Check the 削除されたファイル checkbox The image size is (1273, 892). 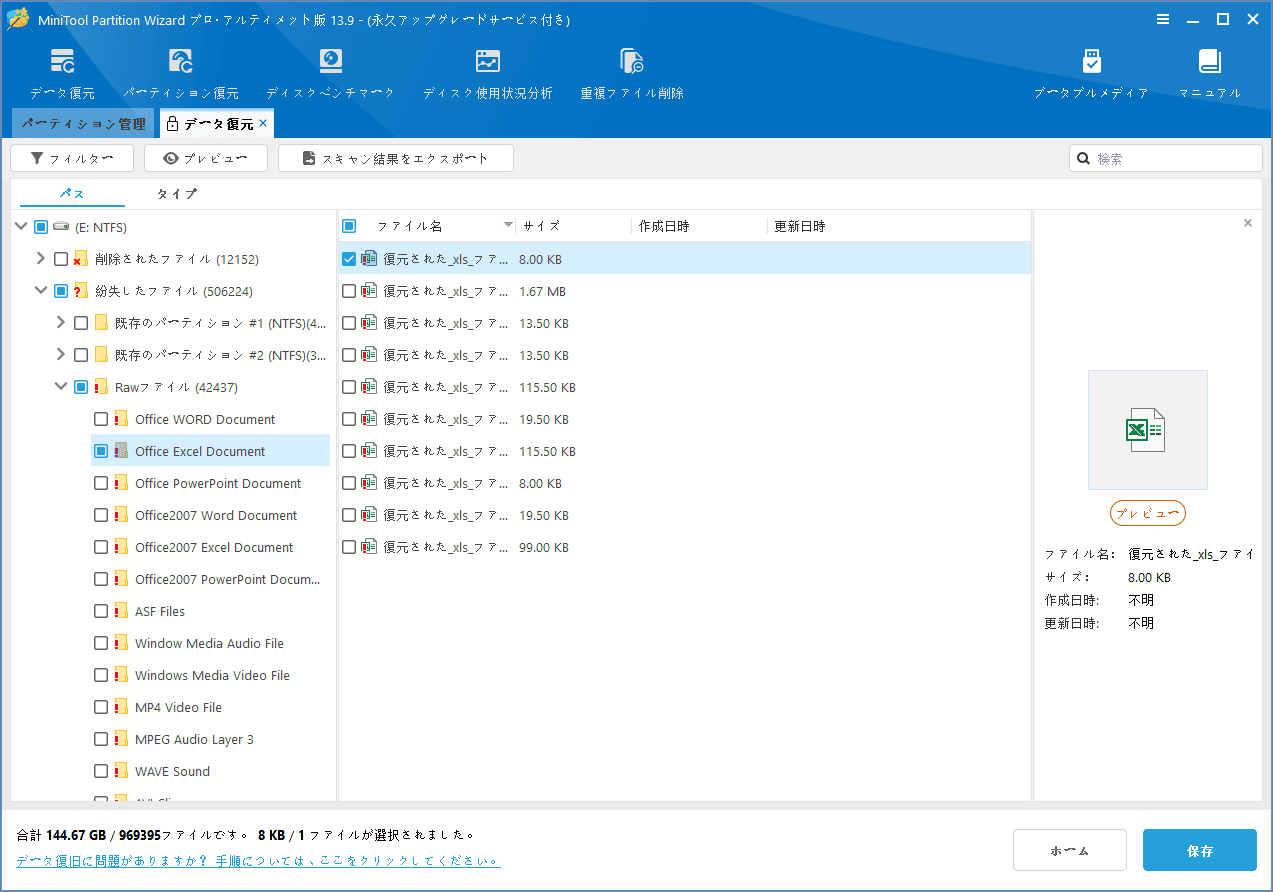(61, 259)
